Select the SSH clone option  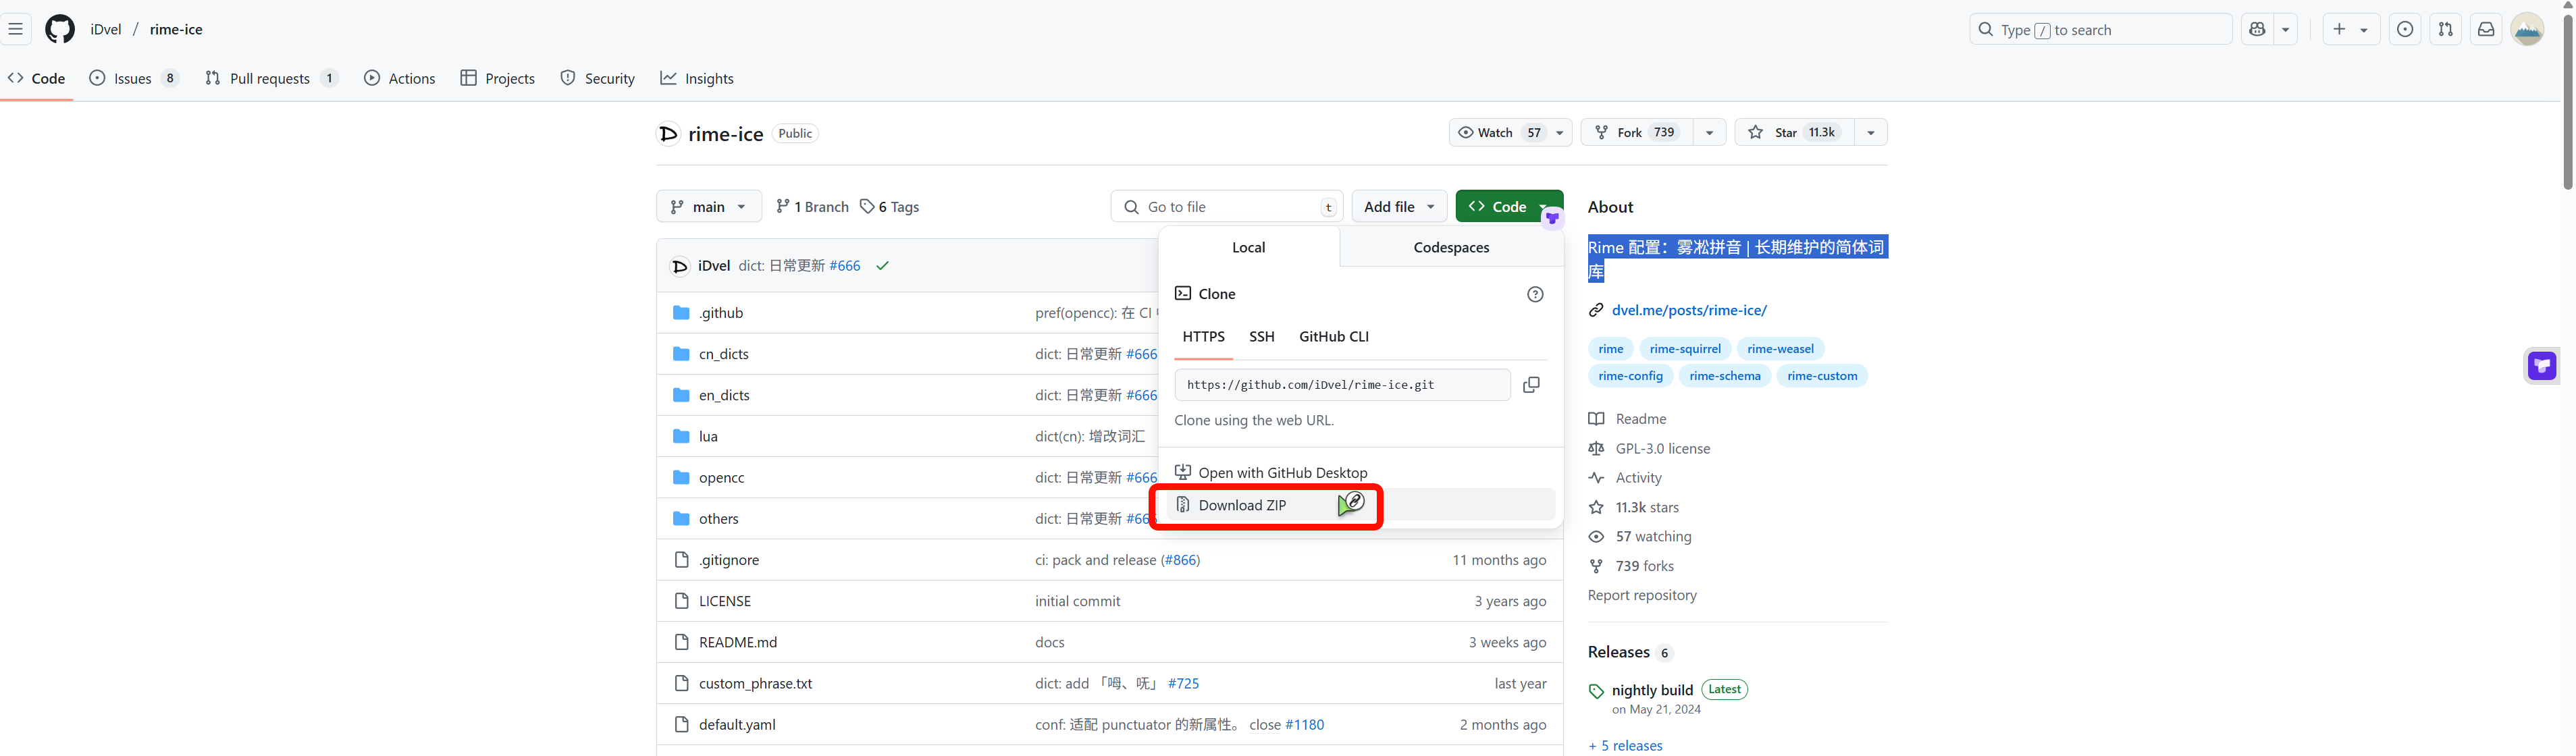click(1261, 337)
